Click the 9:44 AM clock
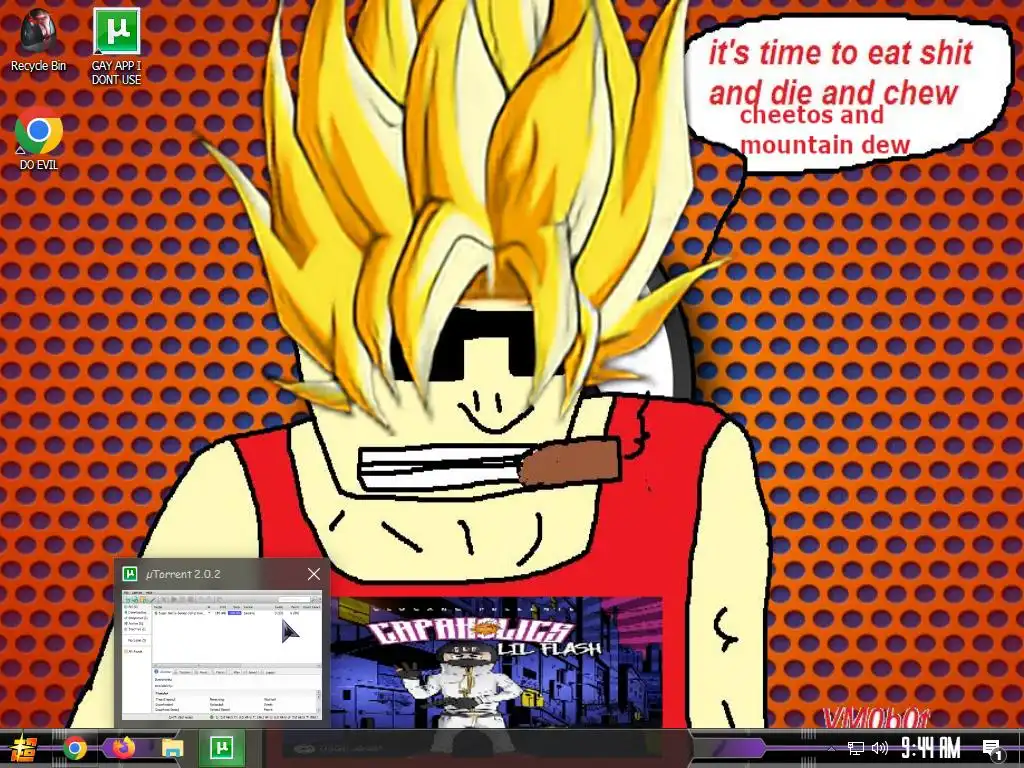 (x=931, y=748)
